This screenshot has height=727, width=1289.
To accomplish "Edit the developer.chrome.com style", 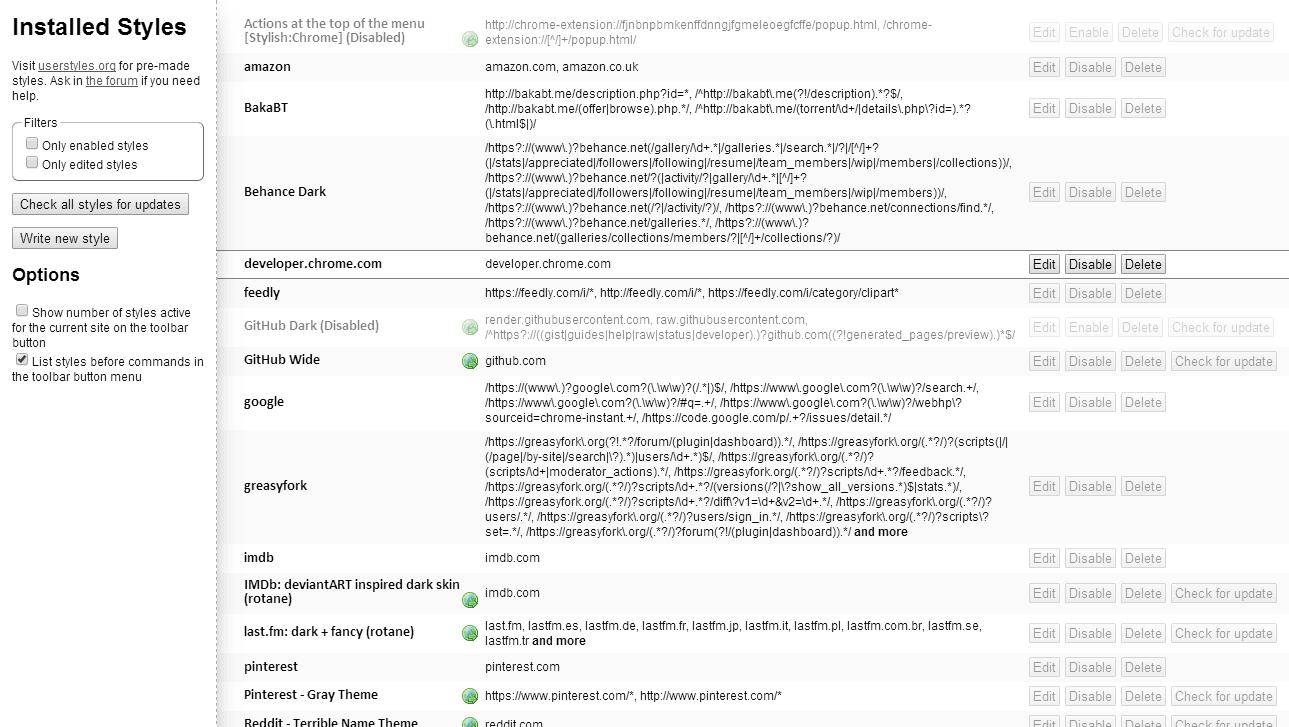I will [1043, 263].
